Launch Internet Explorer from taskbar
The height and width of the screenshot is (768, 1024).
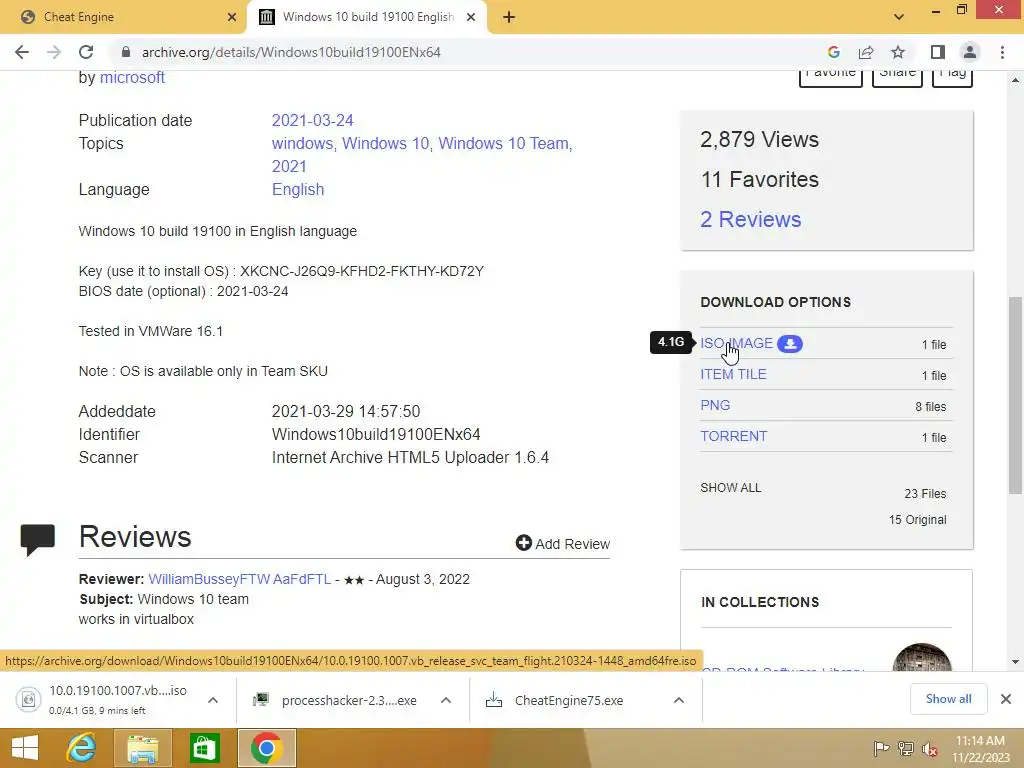[82, 748]
